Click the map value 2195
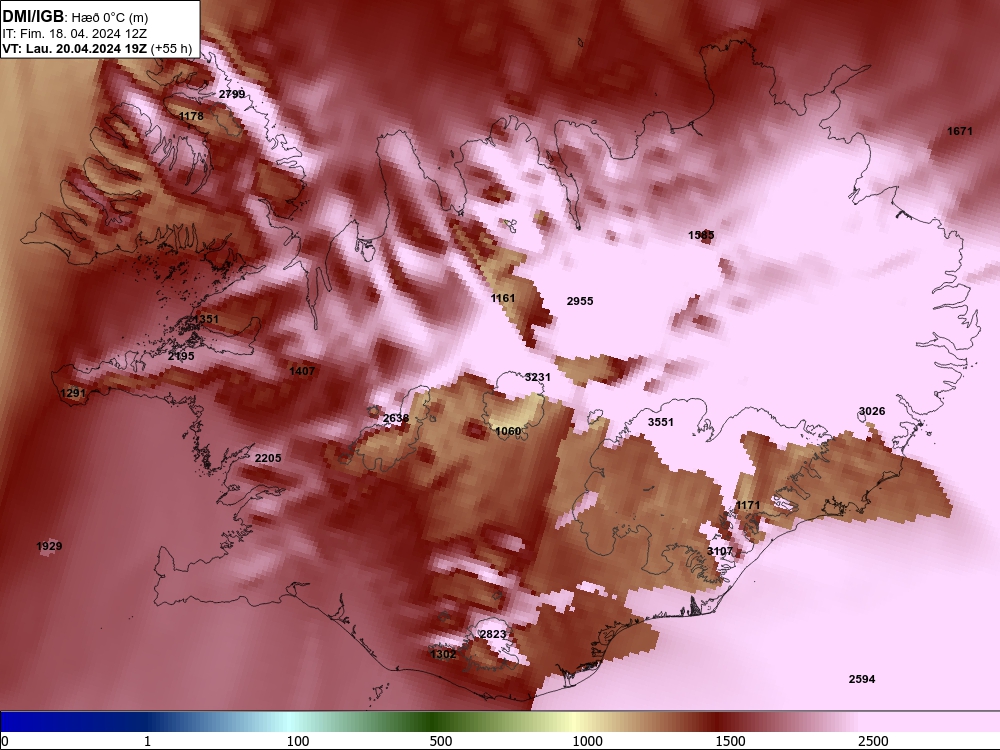 pos(181,357)
